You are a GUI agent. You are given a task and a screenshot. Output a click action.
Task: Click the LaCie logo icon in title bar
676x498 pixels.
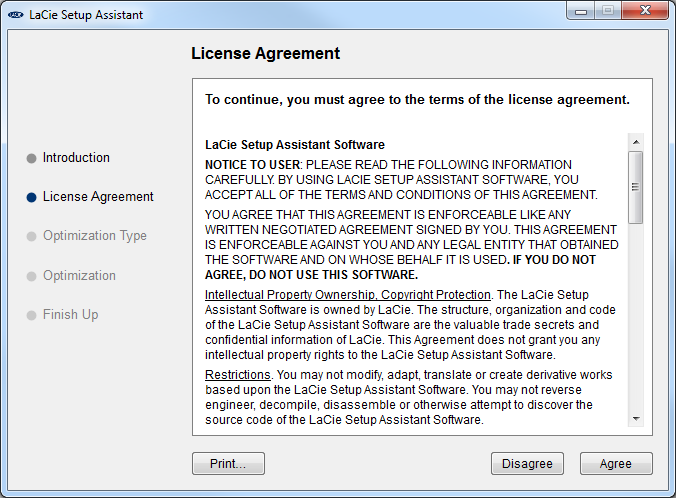[16, 15]
